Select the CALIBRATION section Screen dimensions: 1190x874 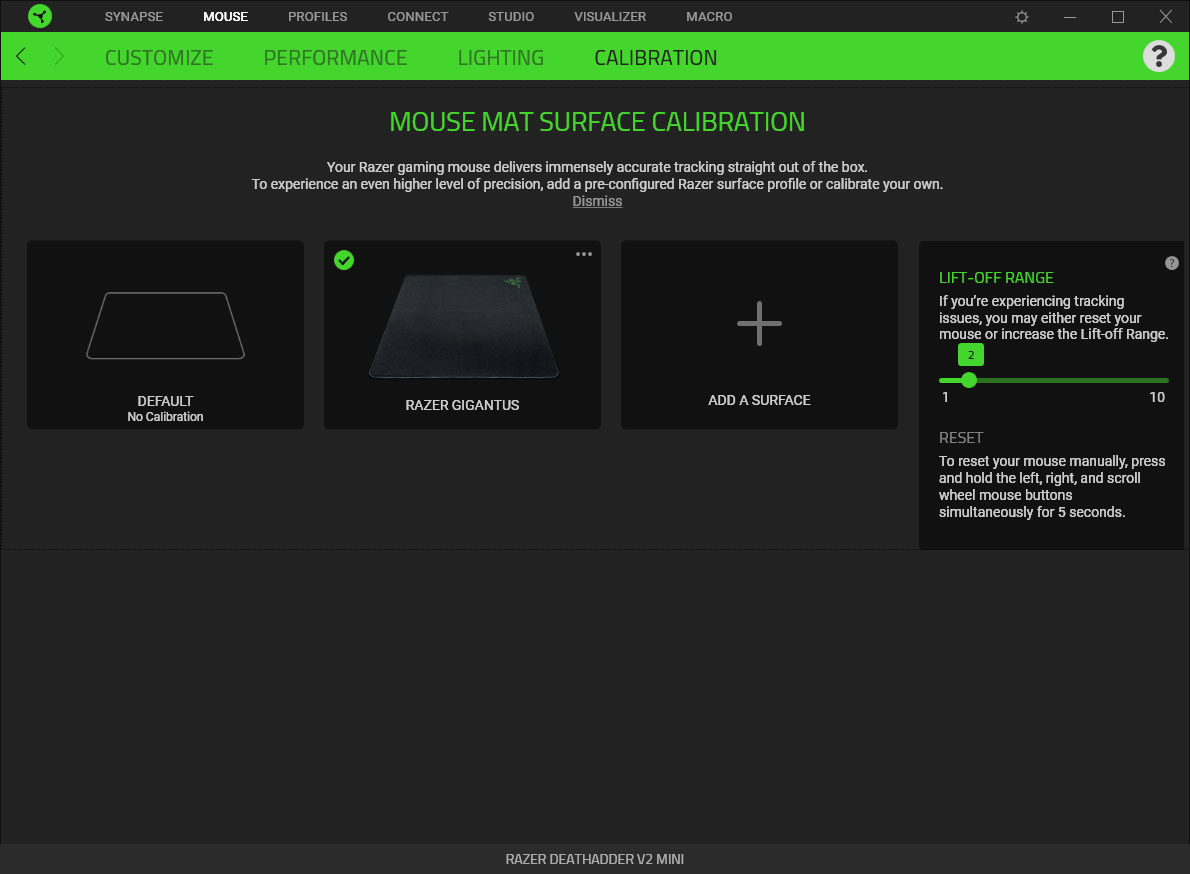(x=656, y=58)
